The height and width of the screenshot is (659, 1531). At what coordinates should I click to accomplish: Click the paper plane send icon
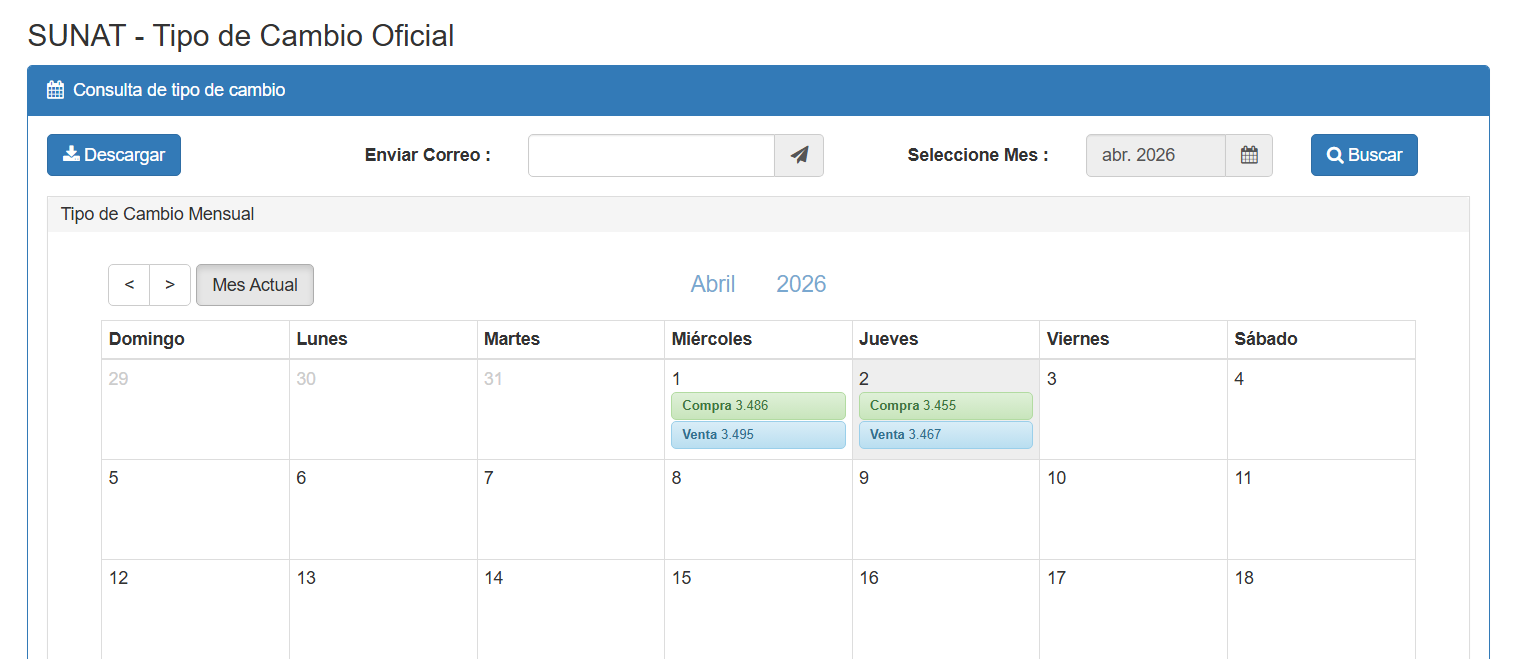click(798, 155)
